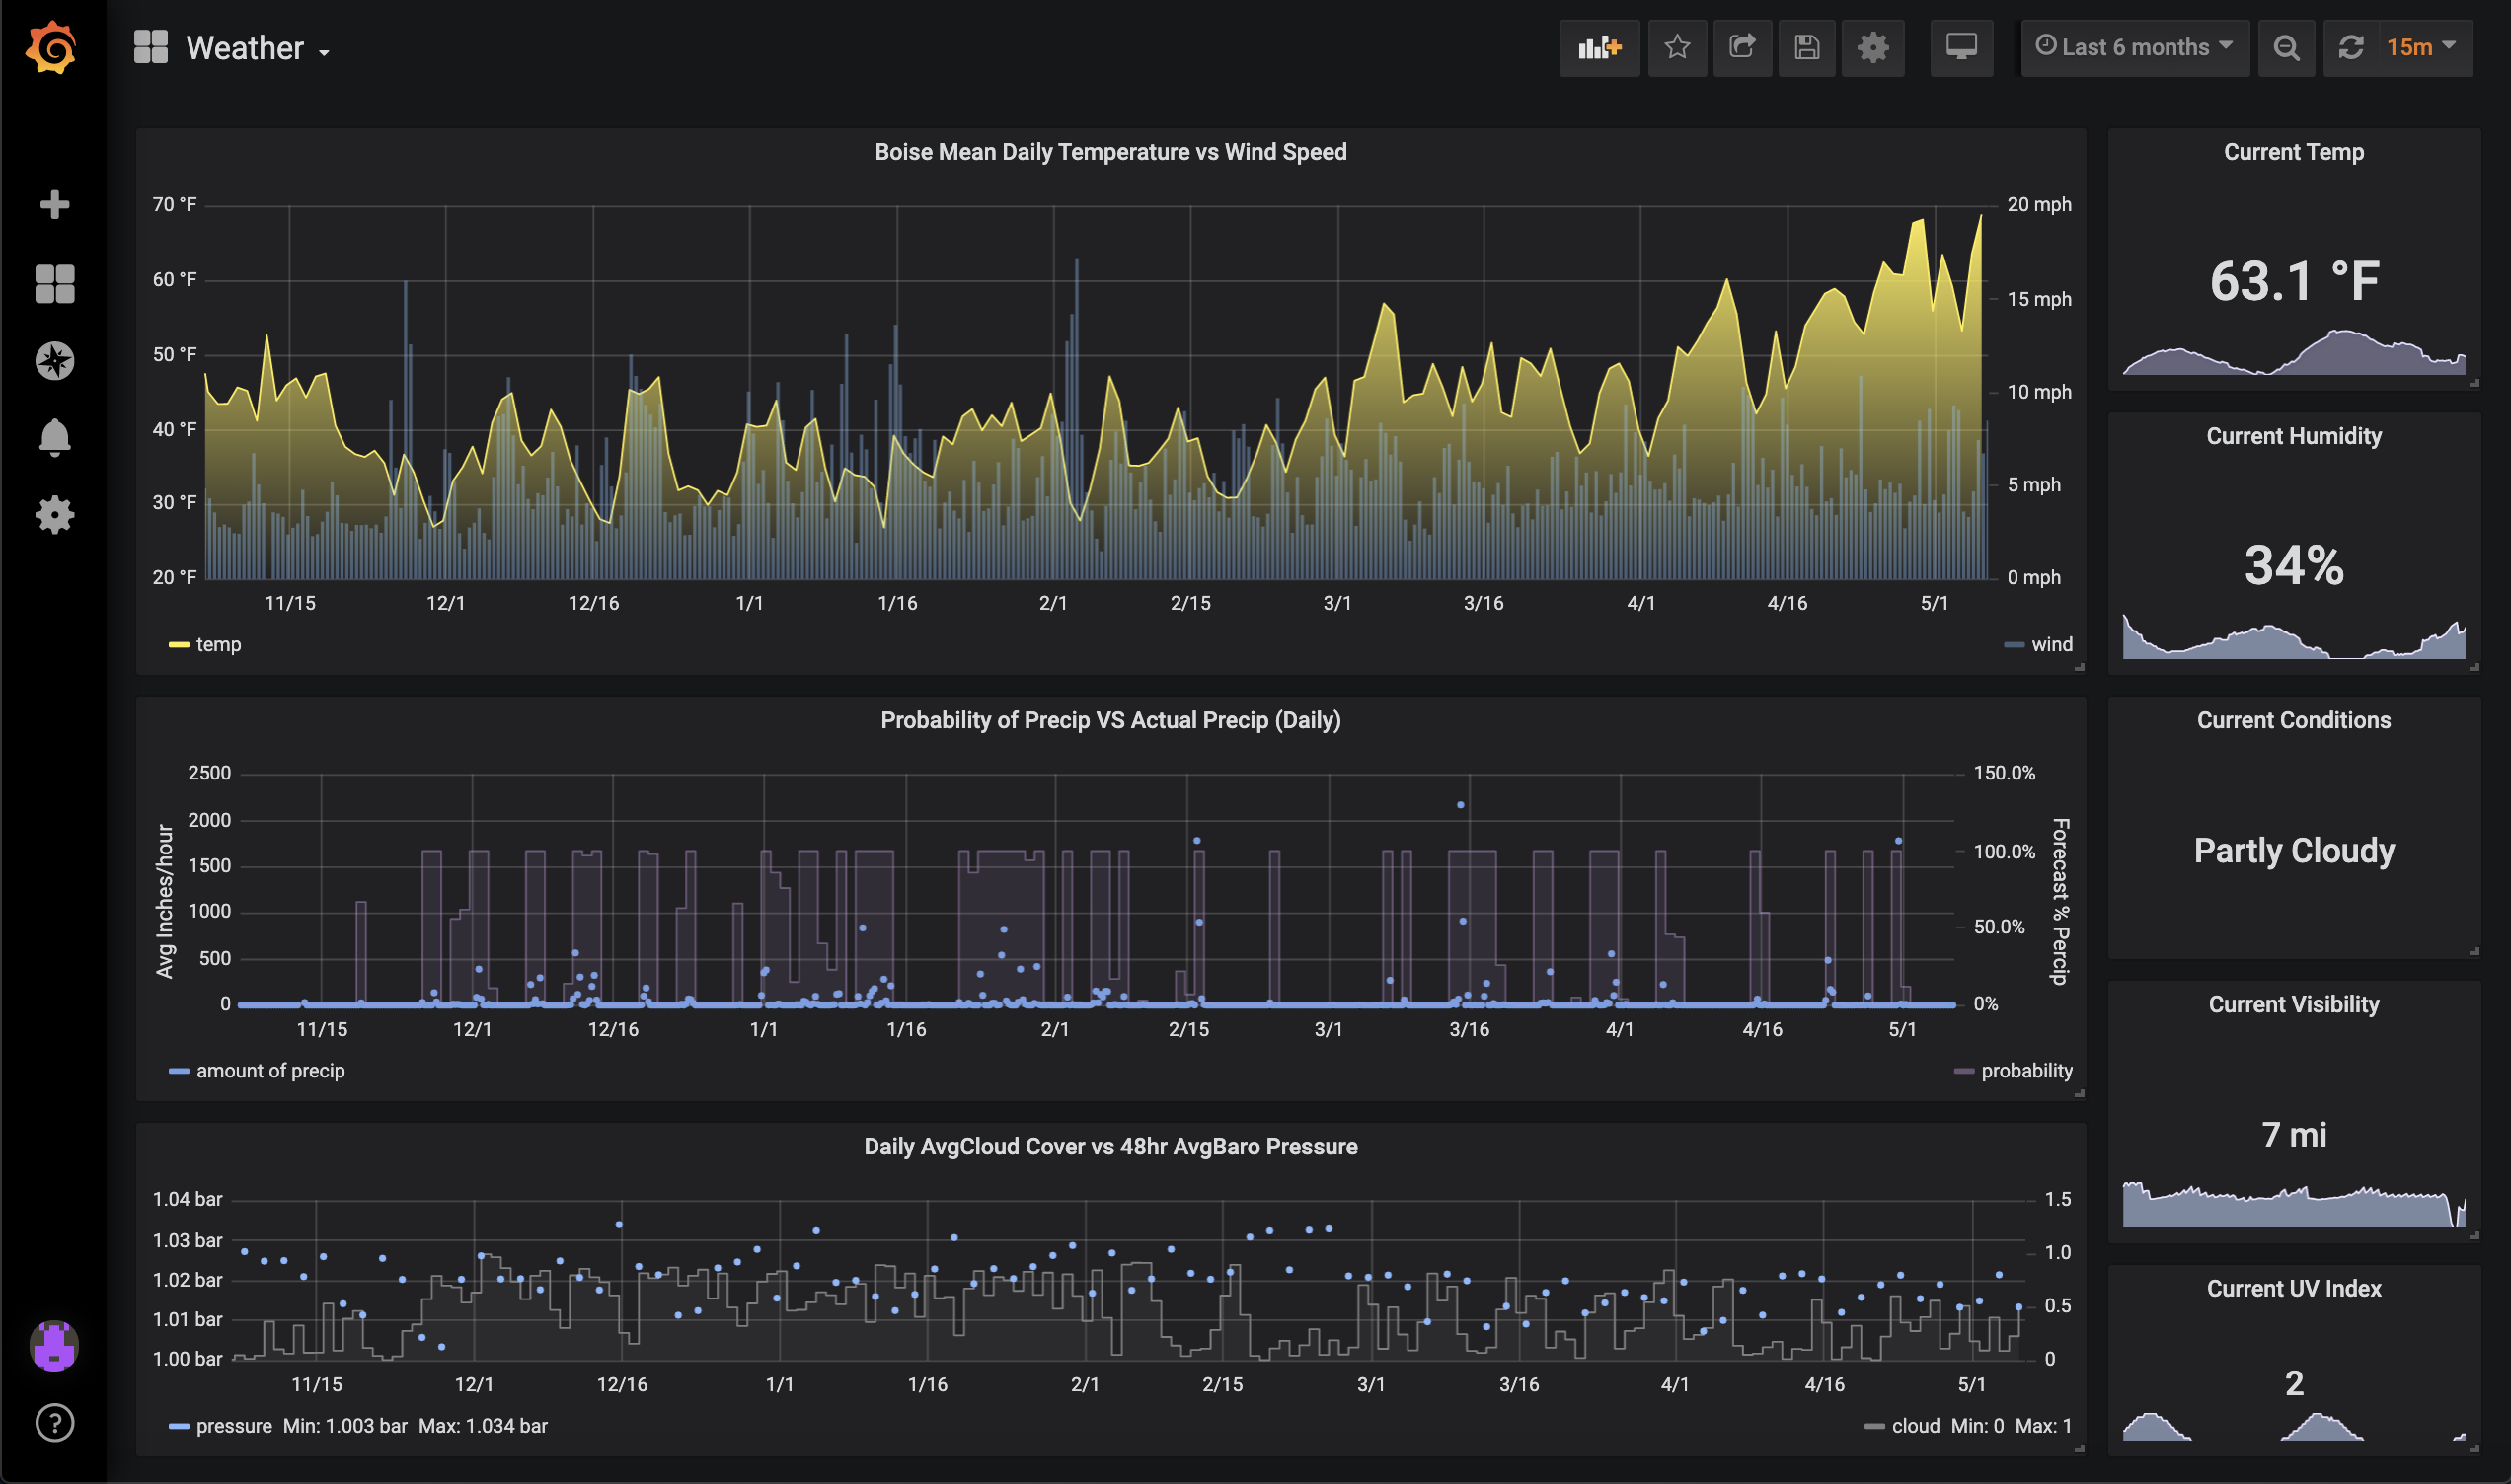Open the share dashboard dialog

pos(1742,47)
